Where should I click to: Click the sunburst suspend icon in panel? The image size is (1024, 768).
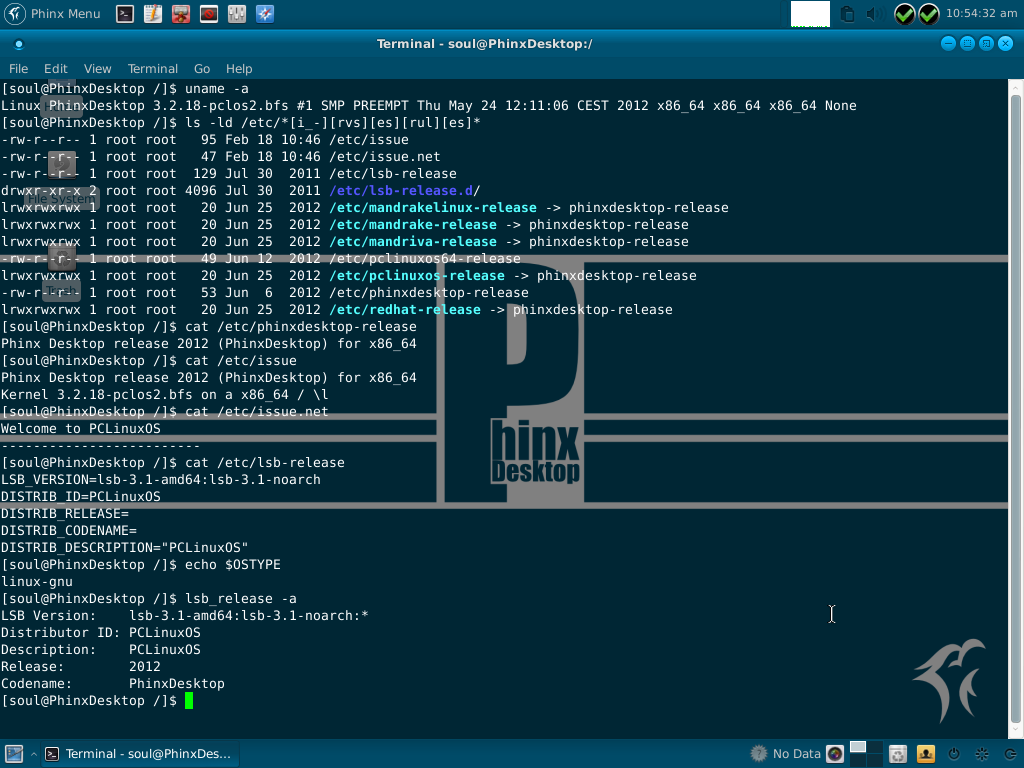click(x=982, y=754)
